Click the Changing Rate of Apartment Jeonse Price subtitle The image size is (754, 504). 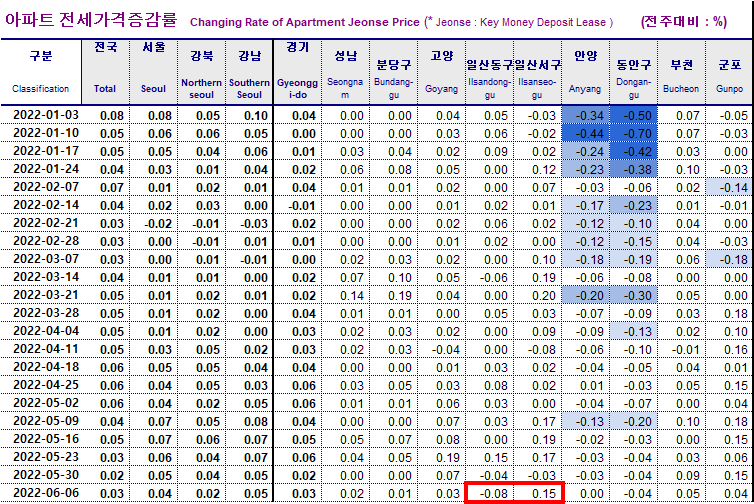click(x=305, y=22)
